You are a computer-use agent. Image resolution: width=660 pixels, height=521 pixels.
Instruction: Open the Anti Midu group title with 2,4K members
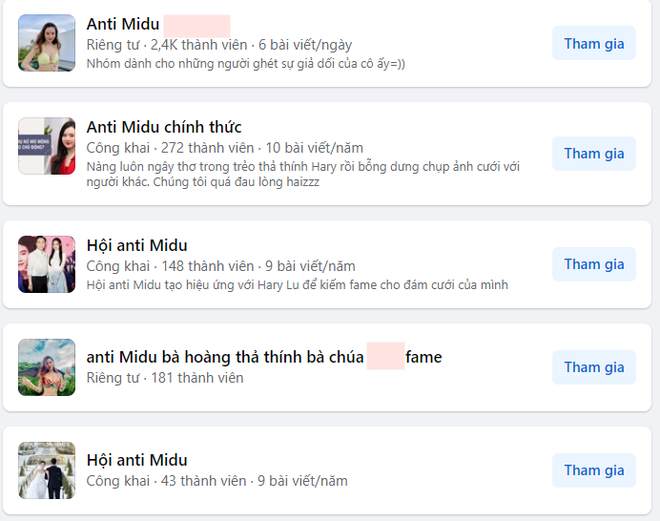click(x=123, y=24)
